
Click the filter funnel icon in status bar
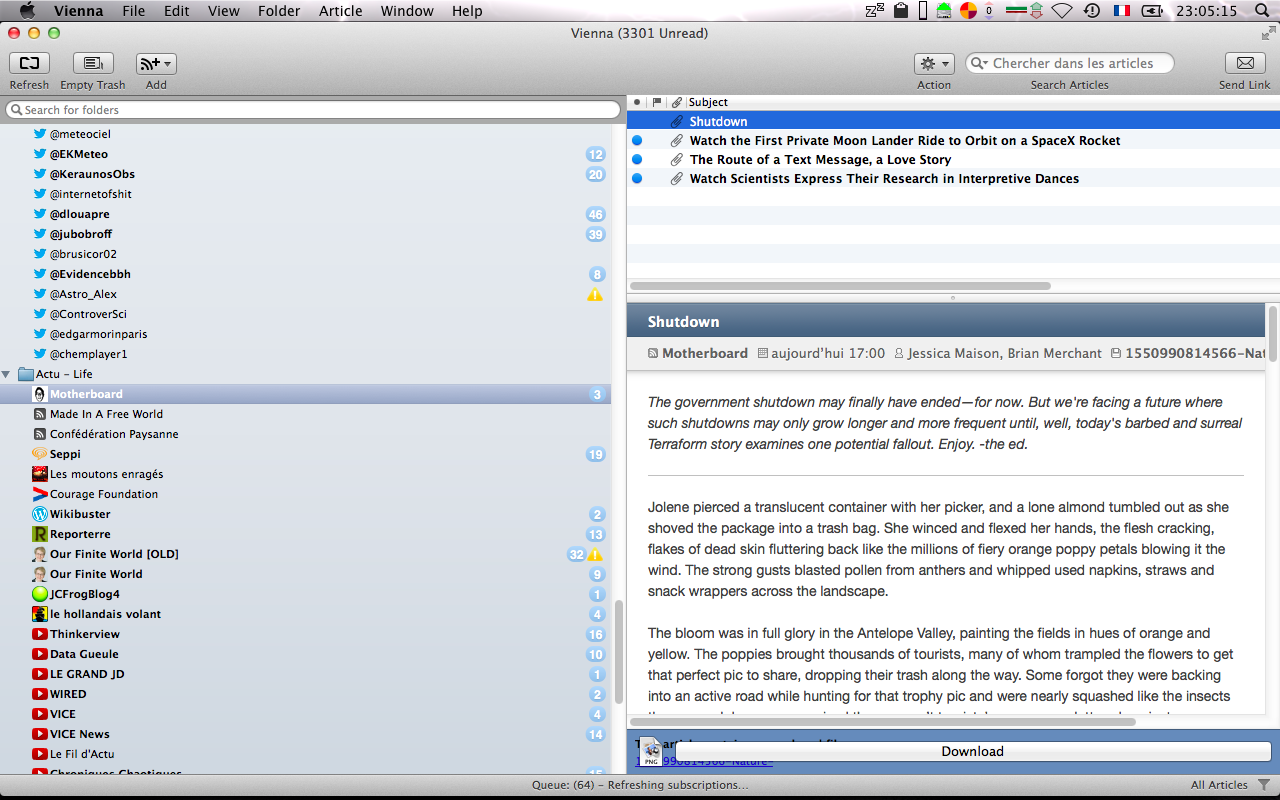tap(1264, 785)
